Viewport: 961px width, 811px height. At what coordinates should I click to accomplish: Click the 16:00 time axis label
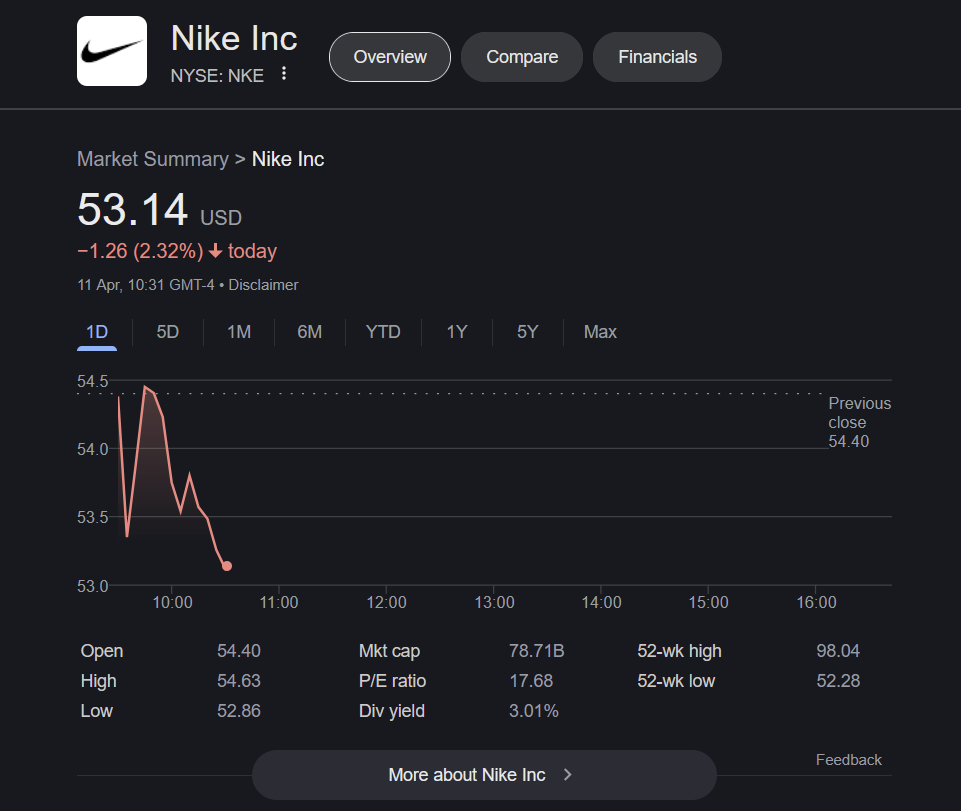point(816,603)
